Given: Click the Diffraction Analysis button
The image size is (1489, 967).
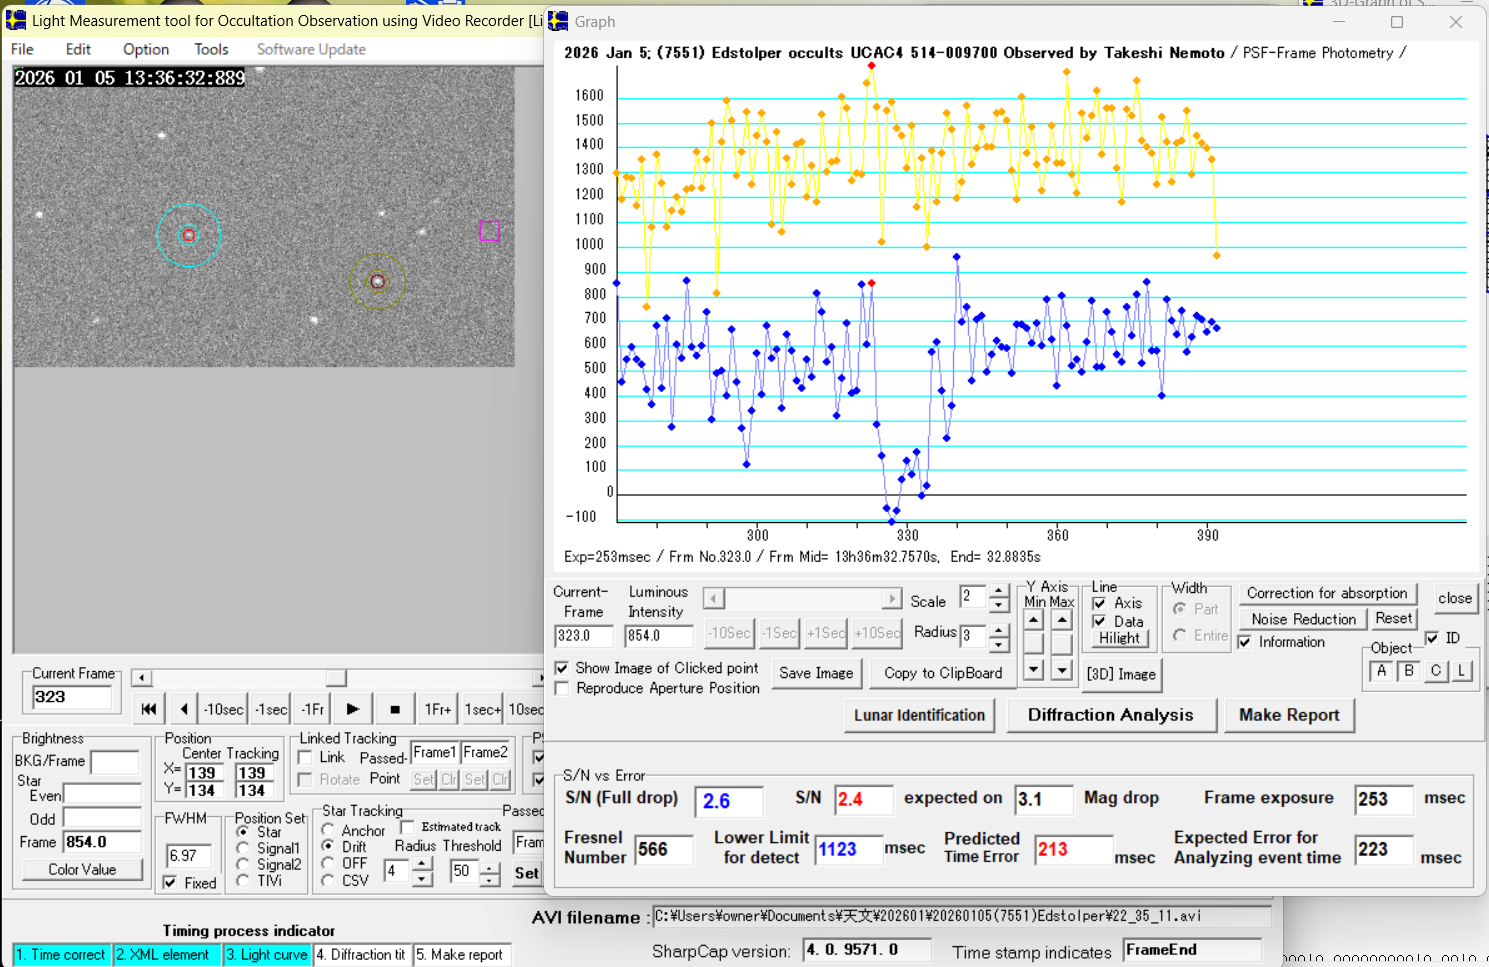Looking at the screenshot, I should point(1110,715).
